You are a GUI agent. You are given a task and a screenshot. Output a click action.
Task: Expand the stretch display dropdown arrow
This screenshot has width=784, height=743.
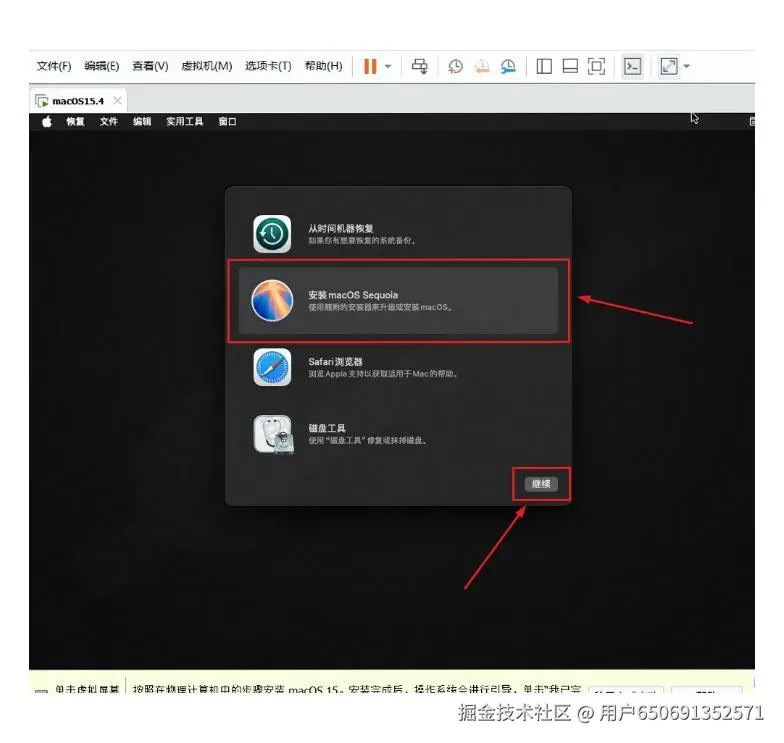coord(686,66)
